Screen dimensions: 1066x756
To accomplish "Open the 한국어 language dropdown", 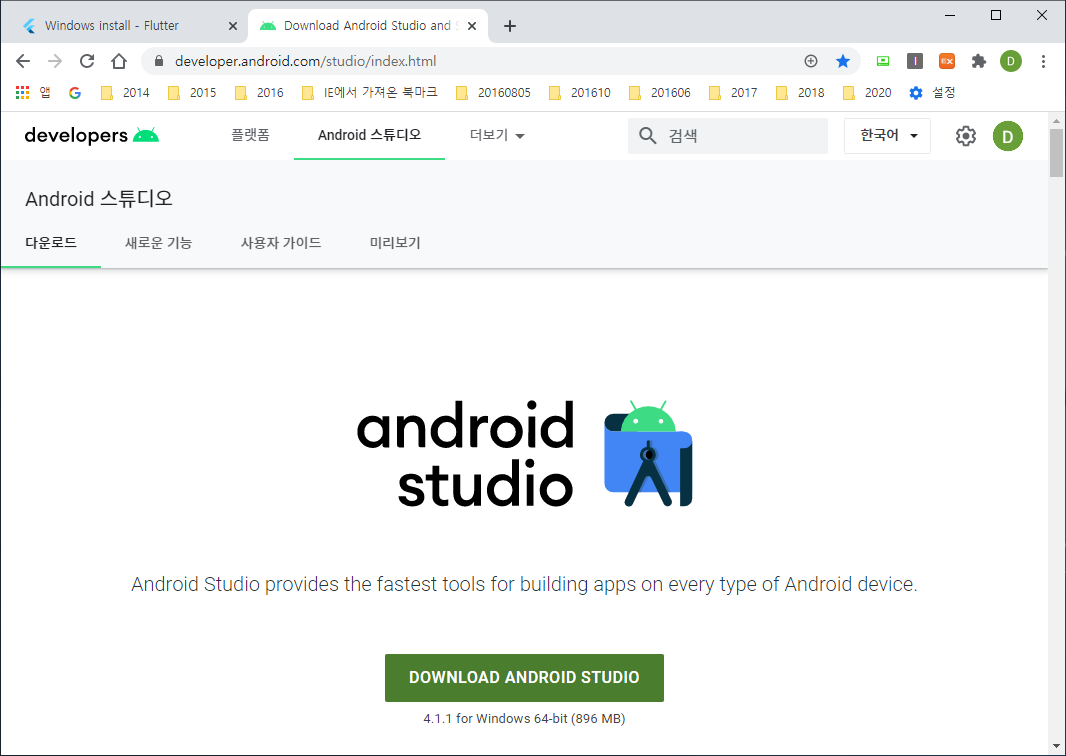I will [x=887, y=135].
